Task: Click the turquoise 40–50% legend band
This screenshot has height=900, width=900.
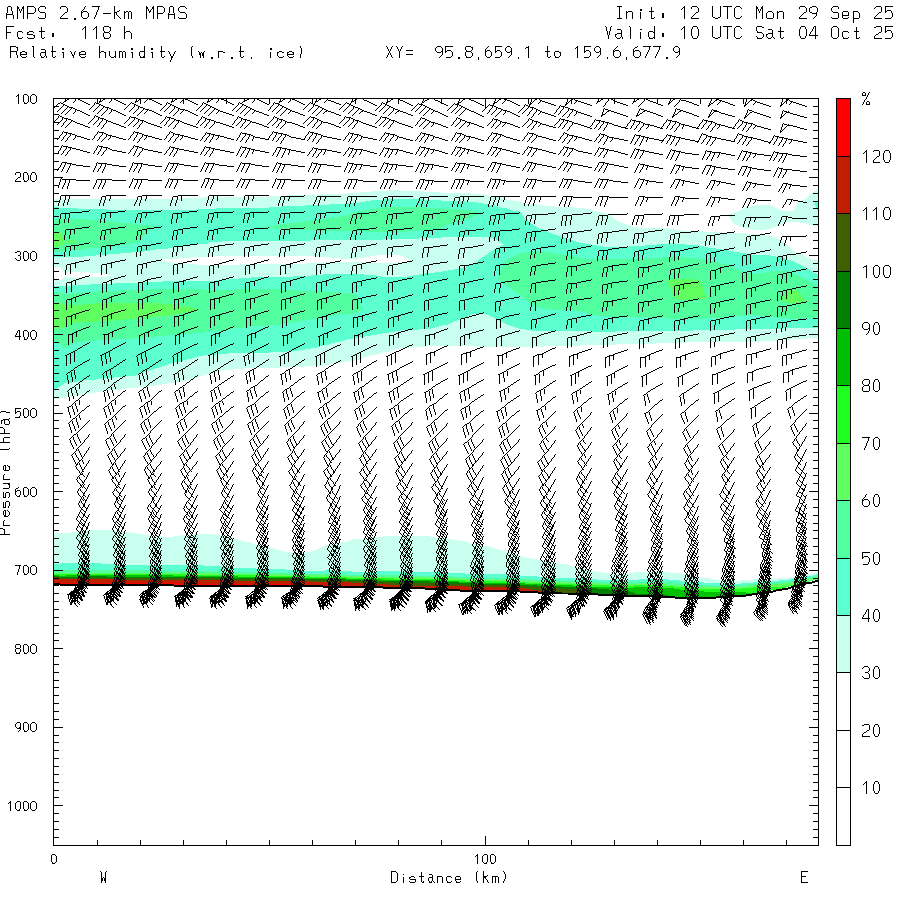Action: [x=843, y=587]
